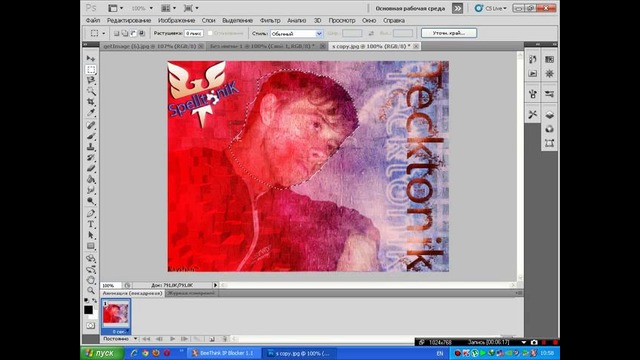Open the Файл menu
The height and width of the screenshot is (360, 640).
click(93, 20)
